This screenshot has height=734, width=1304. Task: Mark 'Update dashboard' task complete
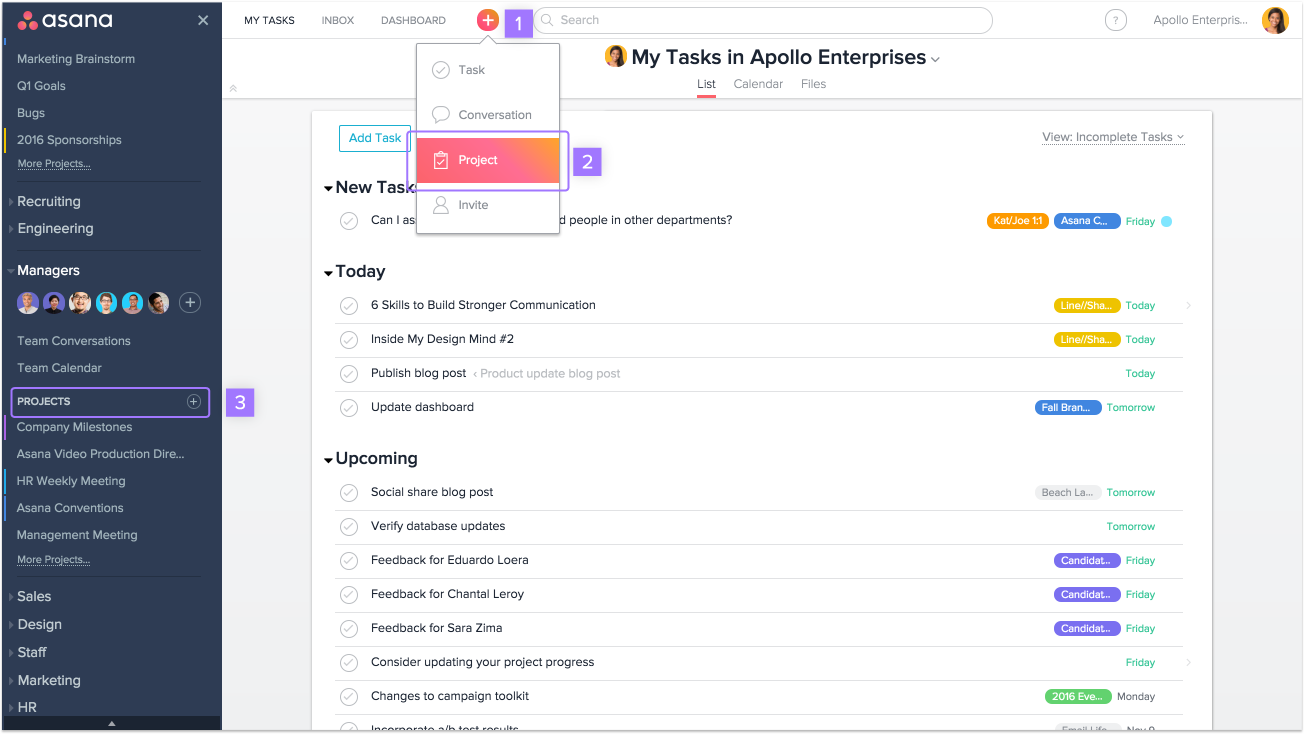(349, 408)
